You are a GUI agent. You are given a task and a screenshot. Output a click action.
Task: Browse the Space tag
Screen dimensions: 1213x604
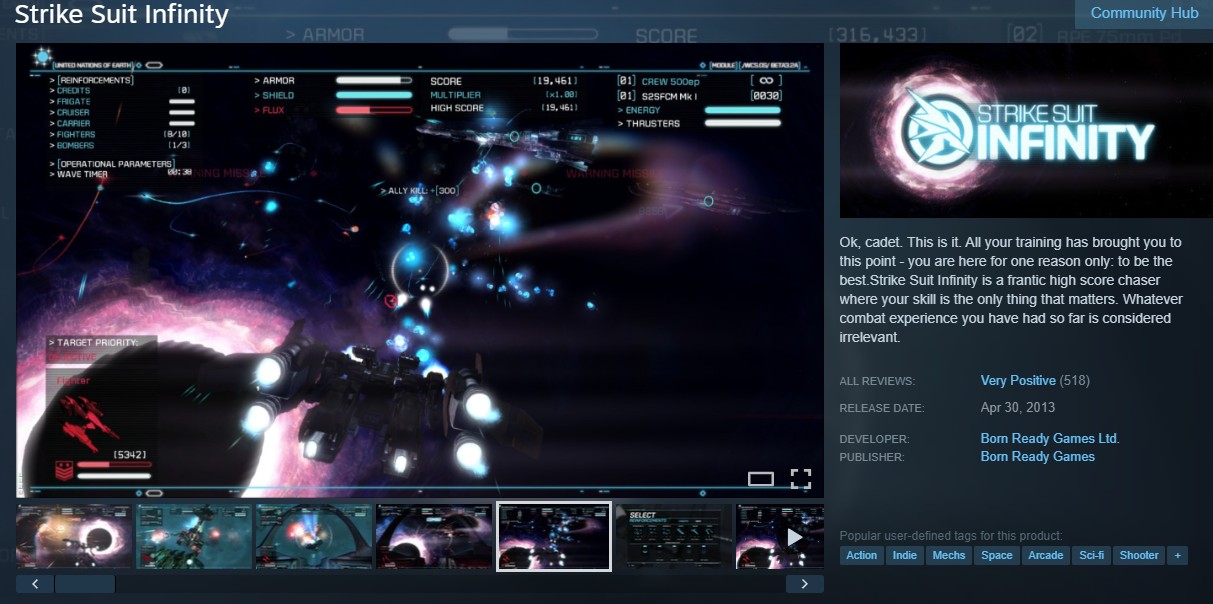click(x=997, y=555)
